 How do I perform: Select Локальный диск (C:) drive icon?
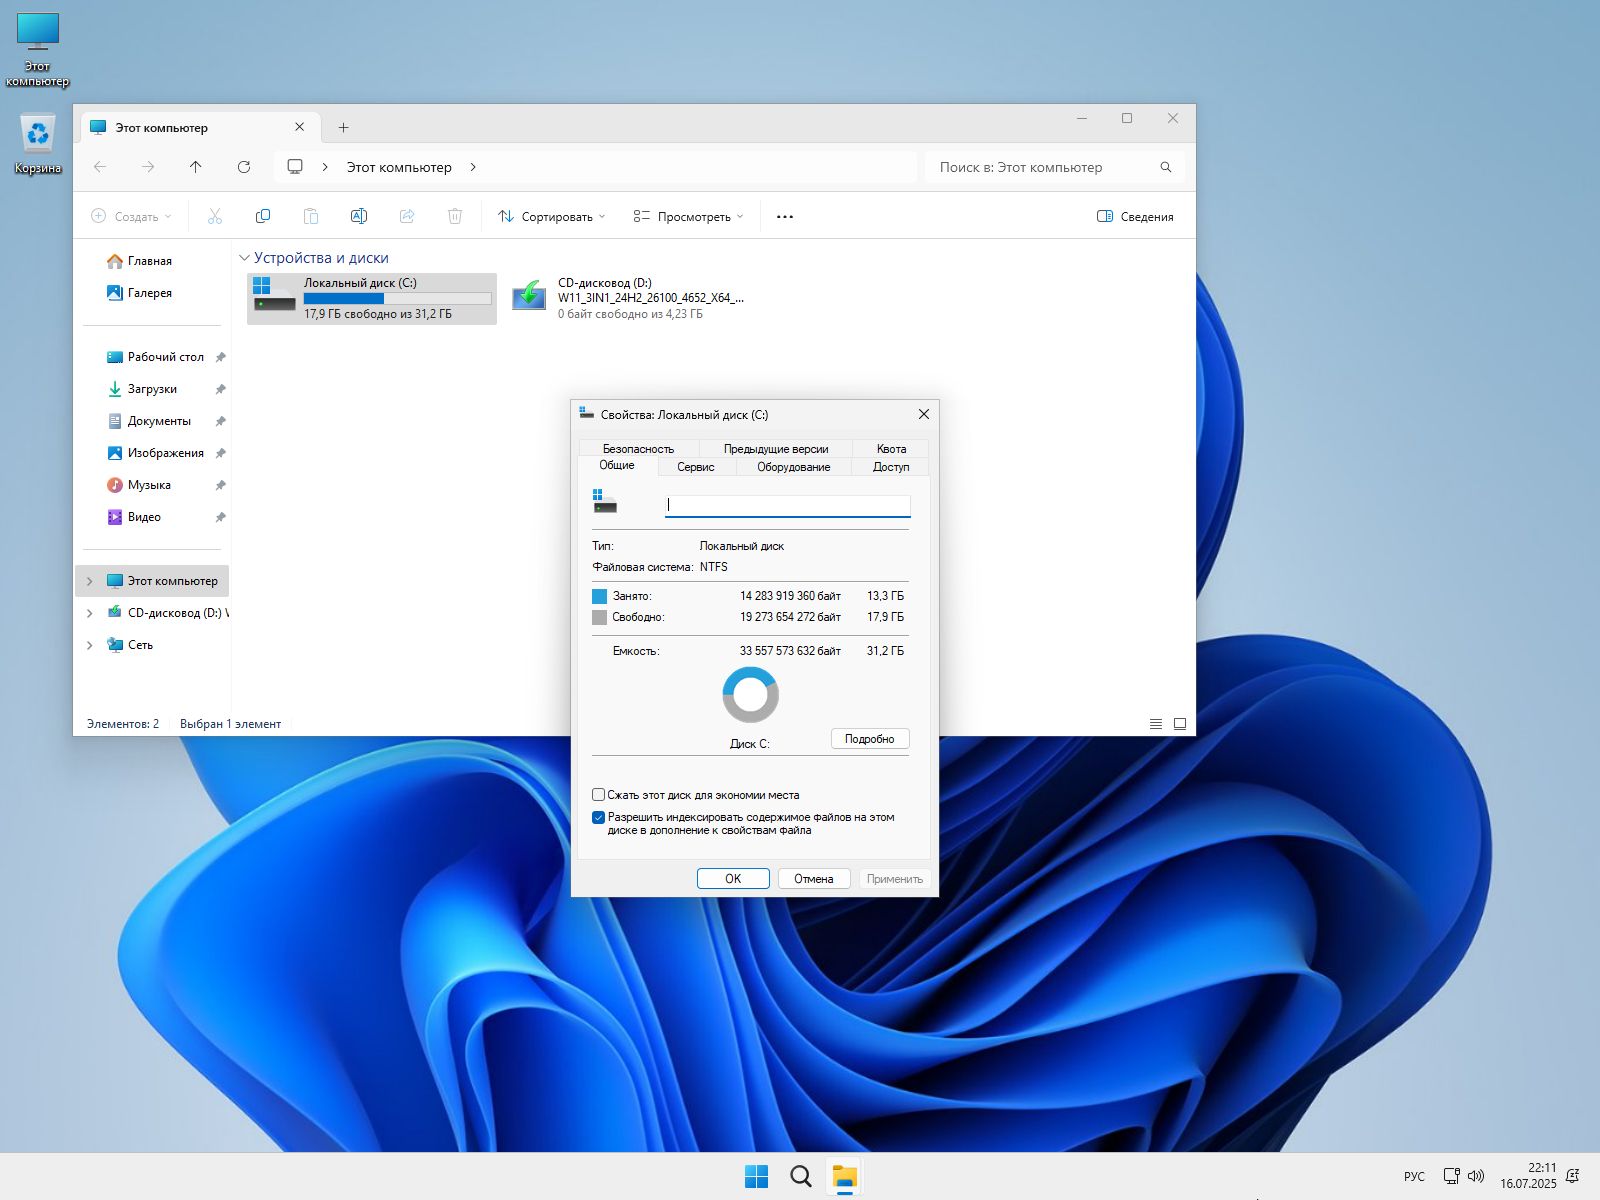point(274,297)
